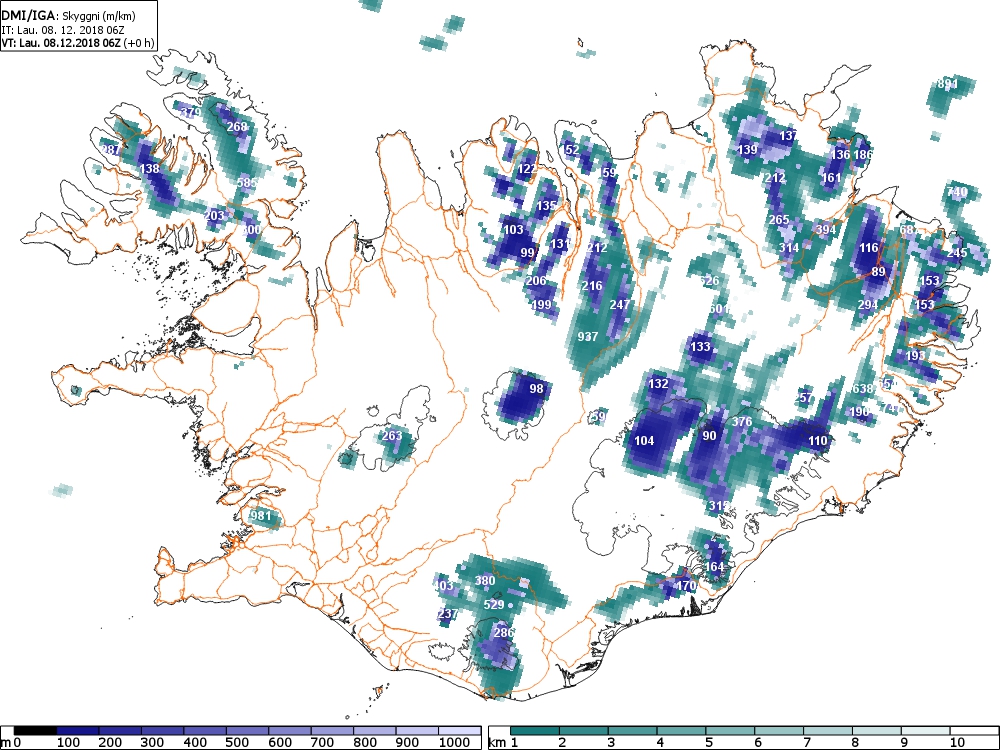Click the visibility value 99 on the map
Screen dimensions: 1000x750
[527, 253]
